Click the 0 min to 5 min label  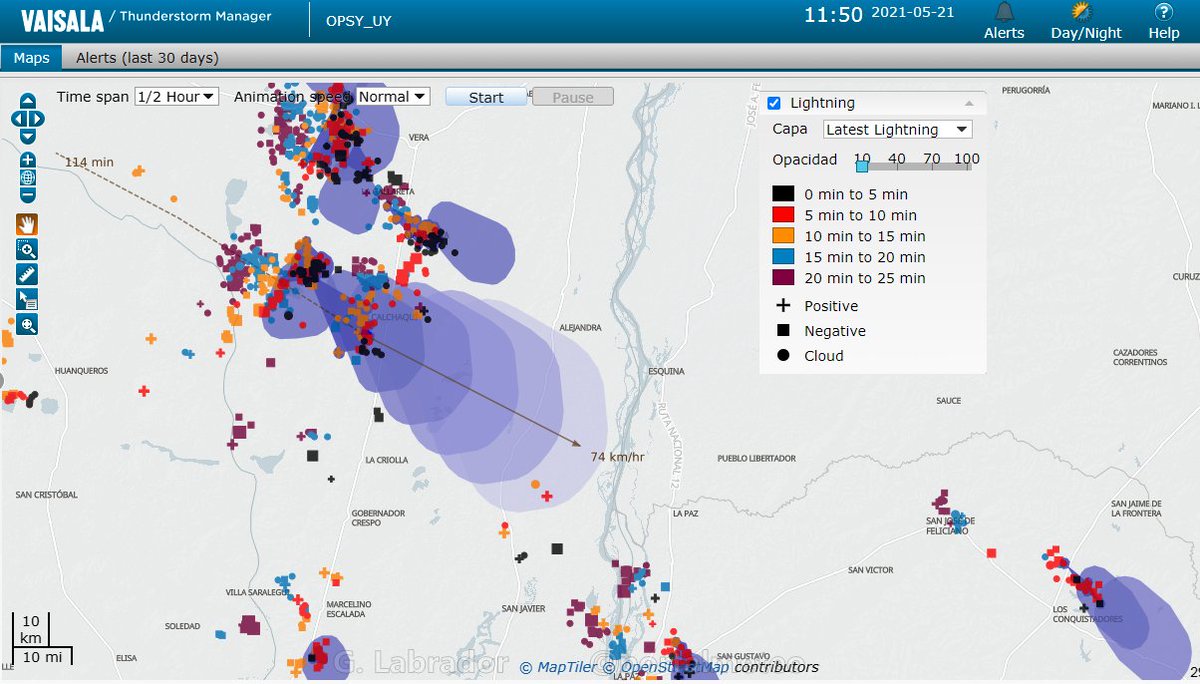[x=856, y=194]
